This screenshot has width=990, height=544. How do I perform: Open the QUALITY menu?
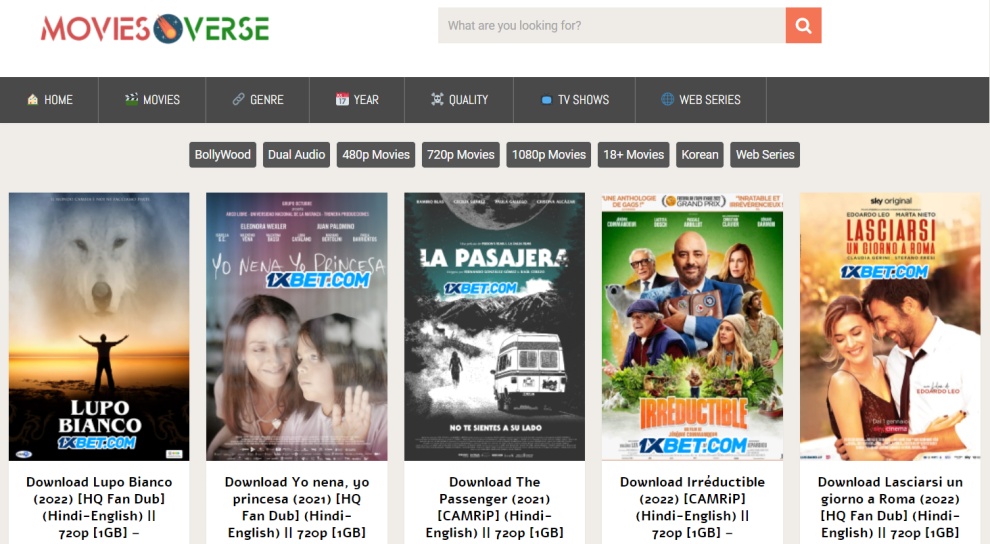click(459, 100)
